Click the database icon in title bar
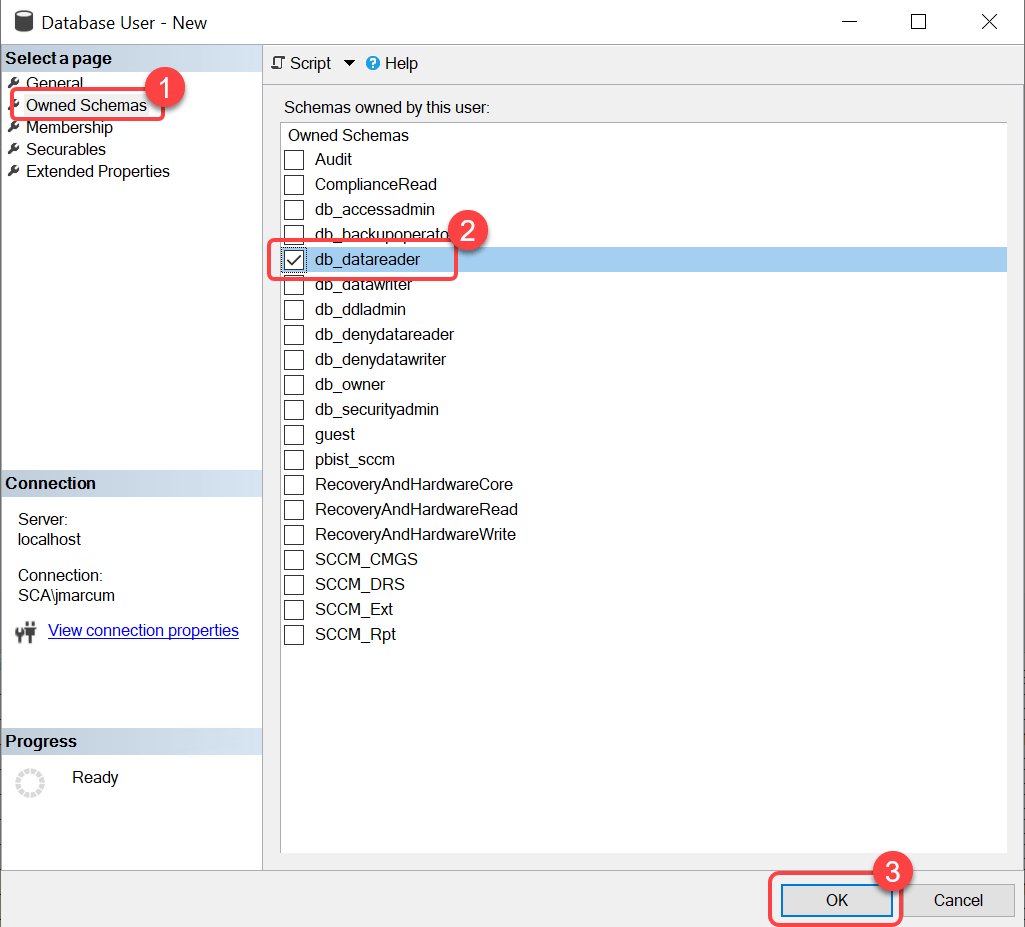 pyautogui.click(x=23, y=22)
